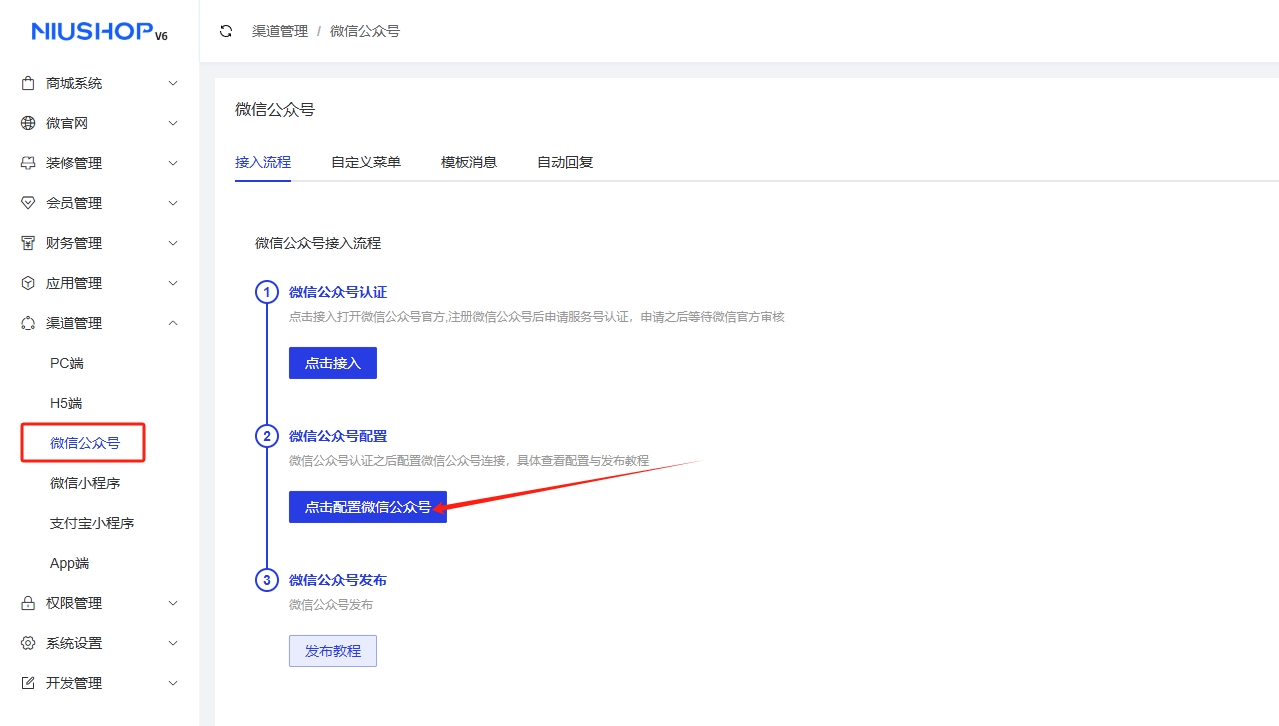The width and height of the screenshot is (1279, 726).
Task: Click the 渠道管理 breadcrumb link
Action: (280, 31)
